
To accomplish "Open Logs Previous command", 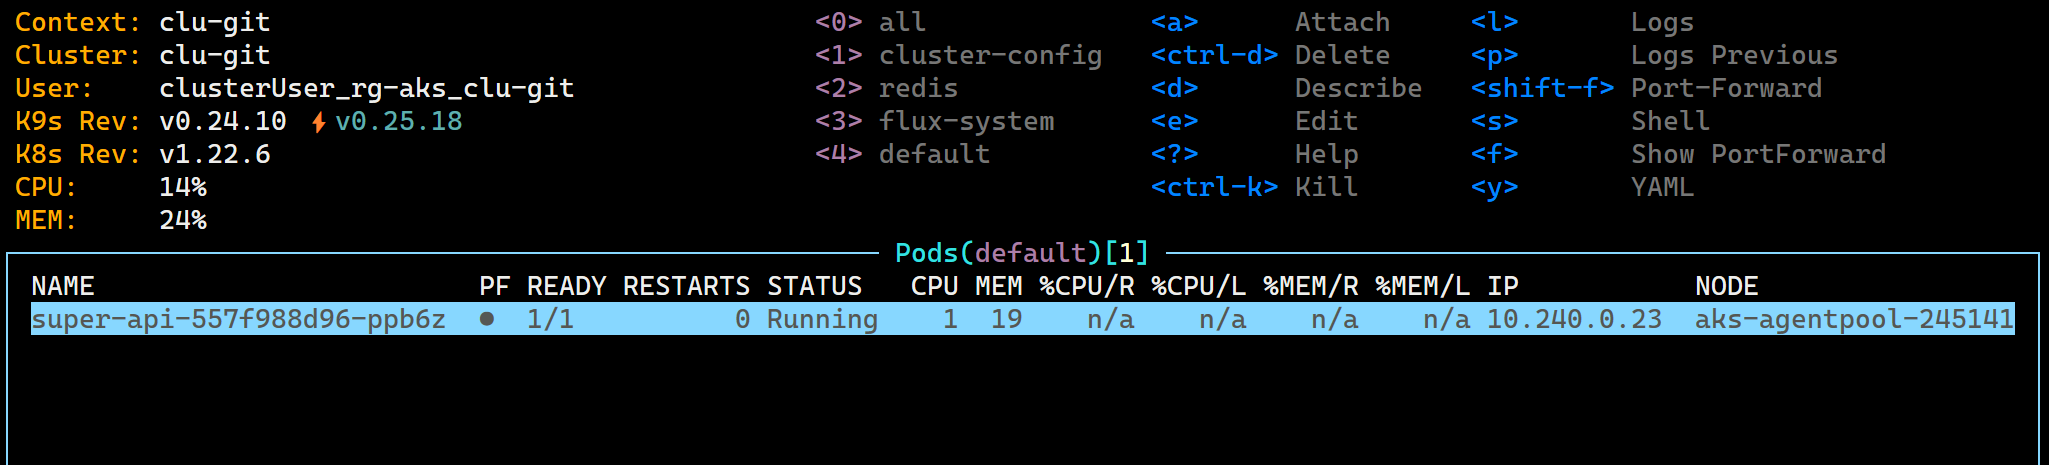I will click(x=1734, y=55).
